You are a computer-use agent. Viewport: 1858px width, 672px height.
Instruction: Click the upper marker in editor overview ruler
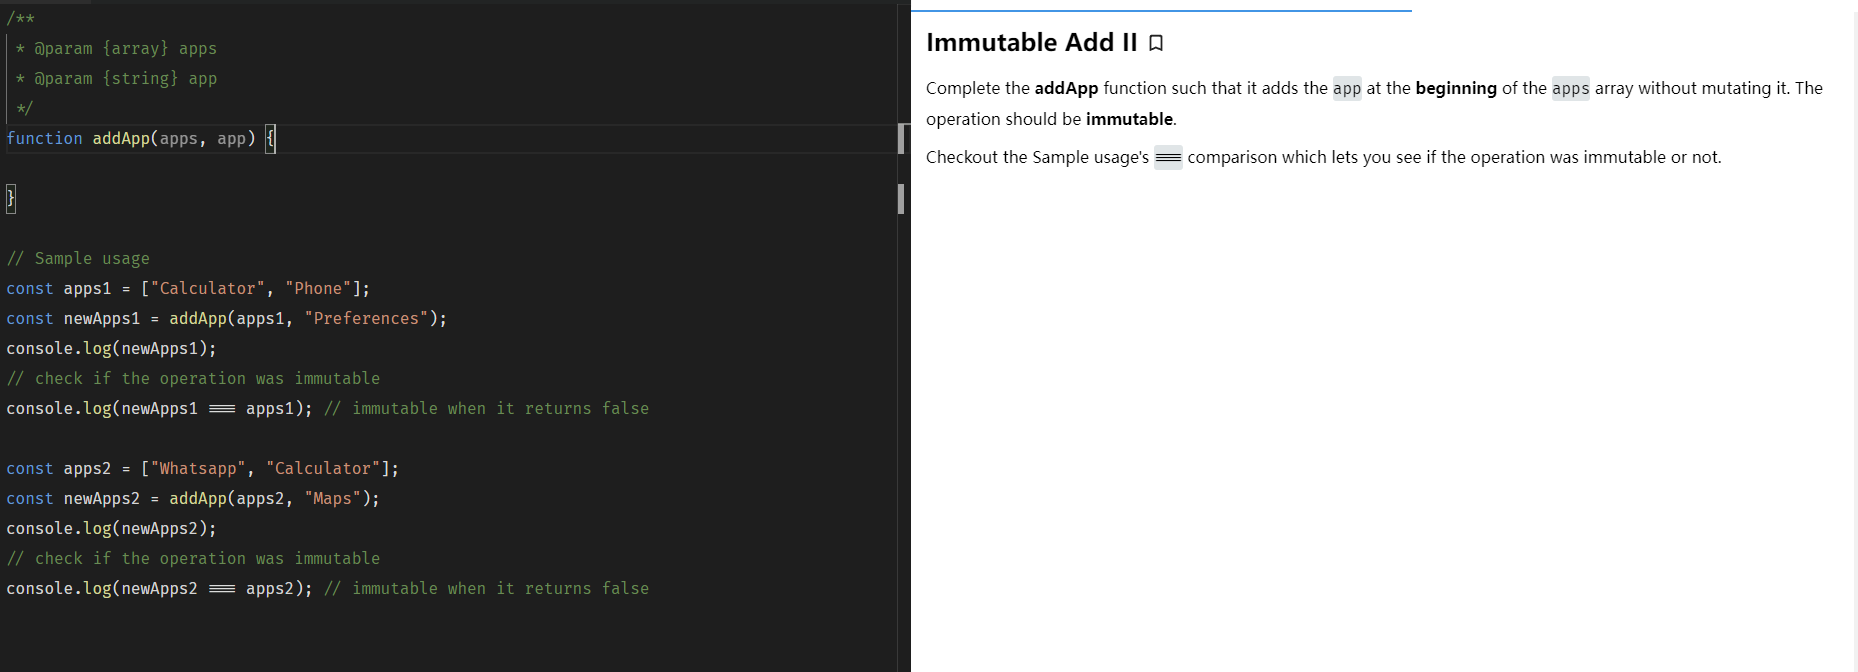click(x=901, y=138)
